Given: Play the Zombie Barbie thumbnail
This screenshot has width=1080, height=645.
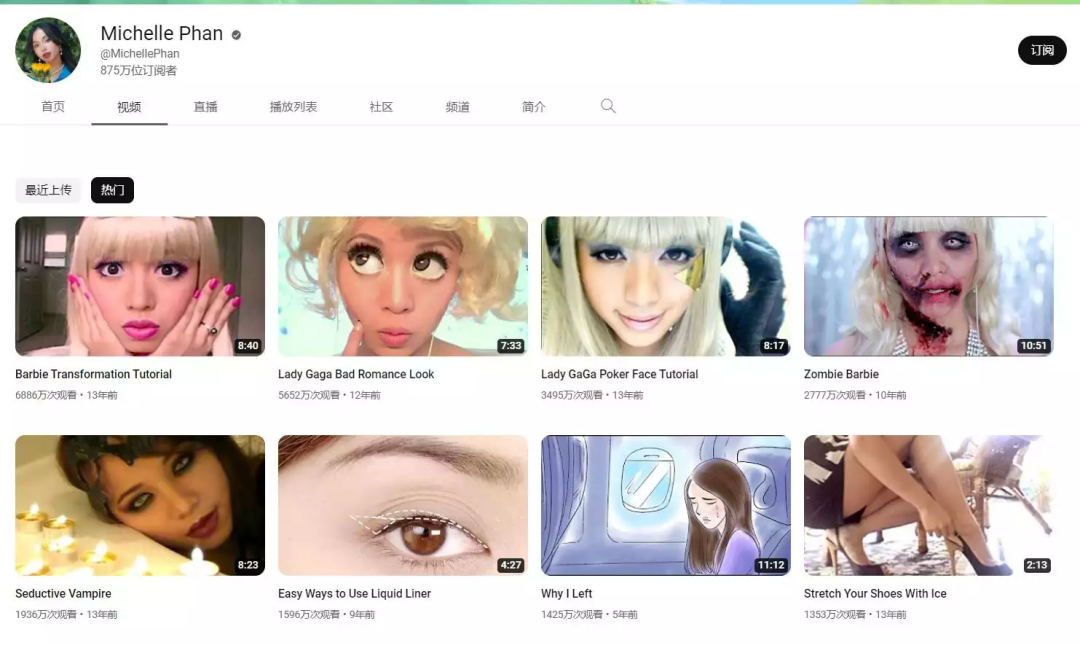Looking at the screenshot, I should (x=928, y=286).
